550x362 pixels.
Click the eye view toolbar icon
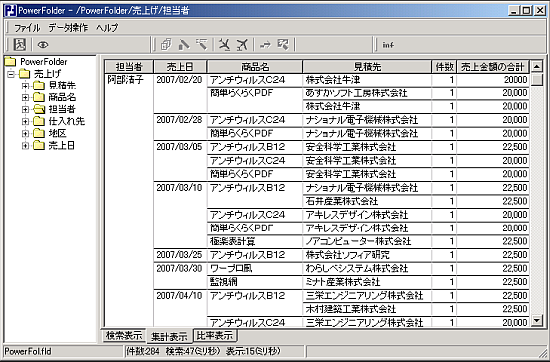point(43,45)
